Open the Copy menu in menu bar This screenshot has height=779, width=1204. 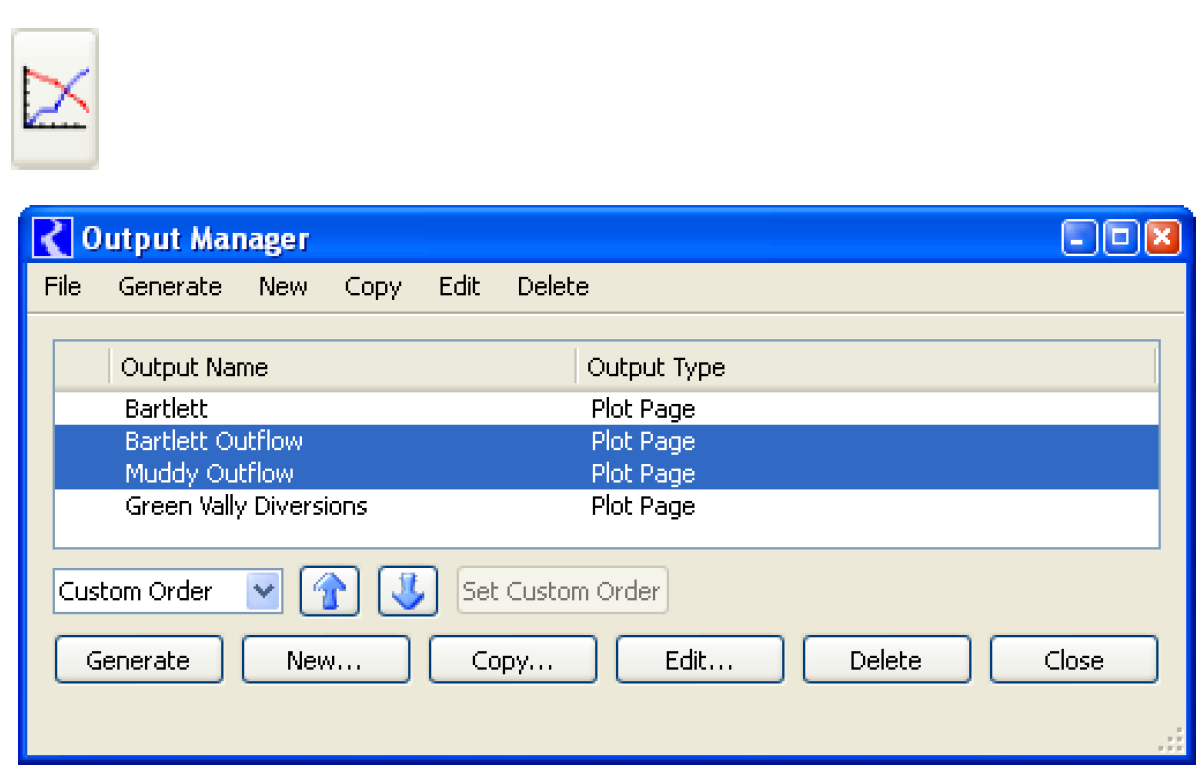point(373,287)
